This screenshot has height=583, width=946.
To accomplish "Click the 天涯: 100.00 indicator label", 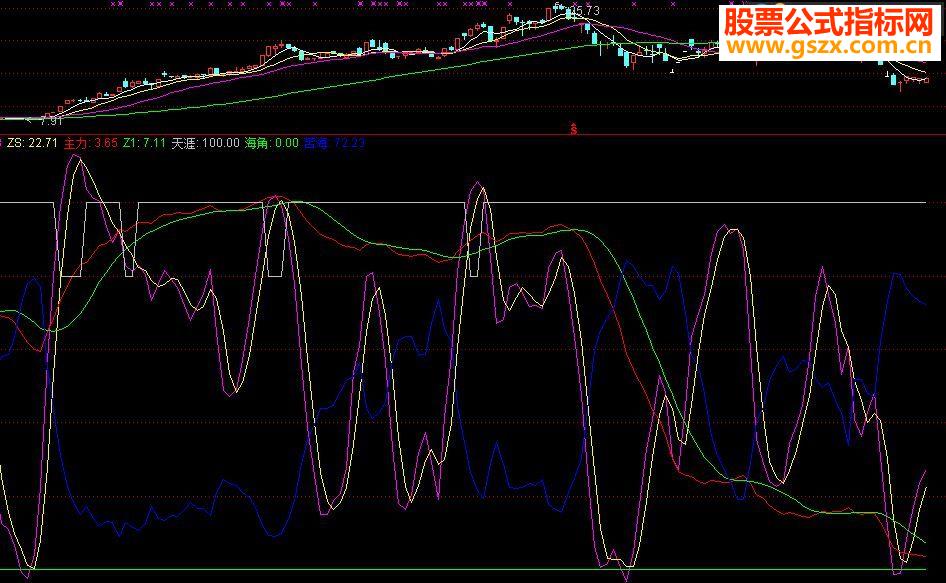I will click(206, 143).
